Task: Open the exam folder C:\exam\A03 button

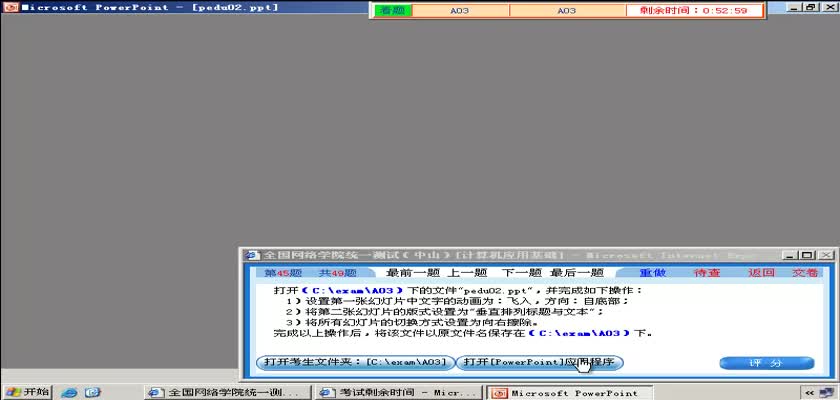Action: (356, 363)
